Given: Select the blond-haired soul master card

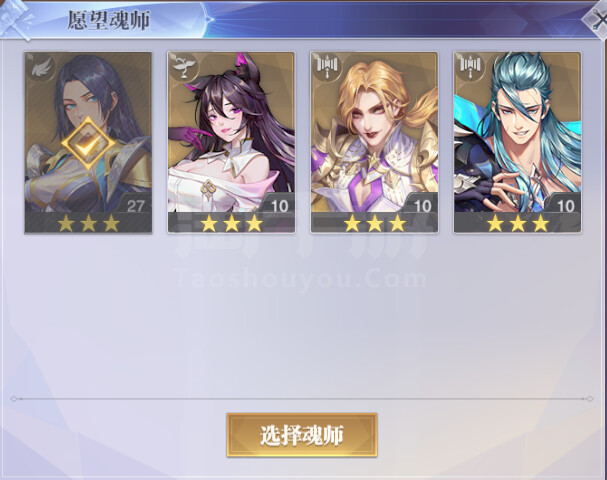Looking at the screenshot, I should [x=374, y=142].
